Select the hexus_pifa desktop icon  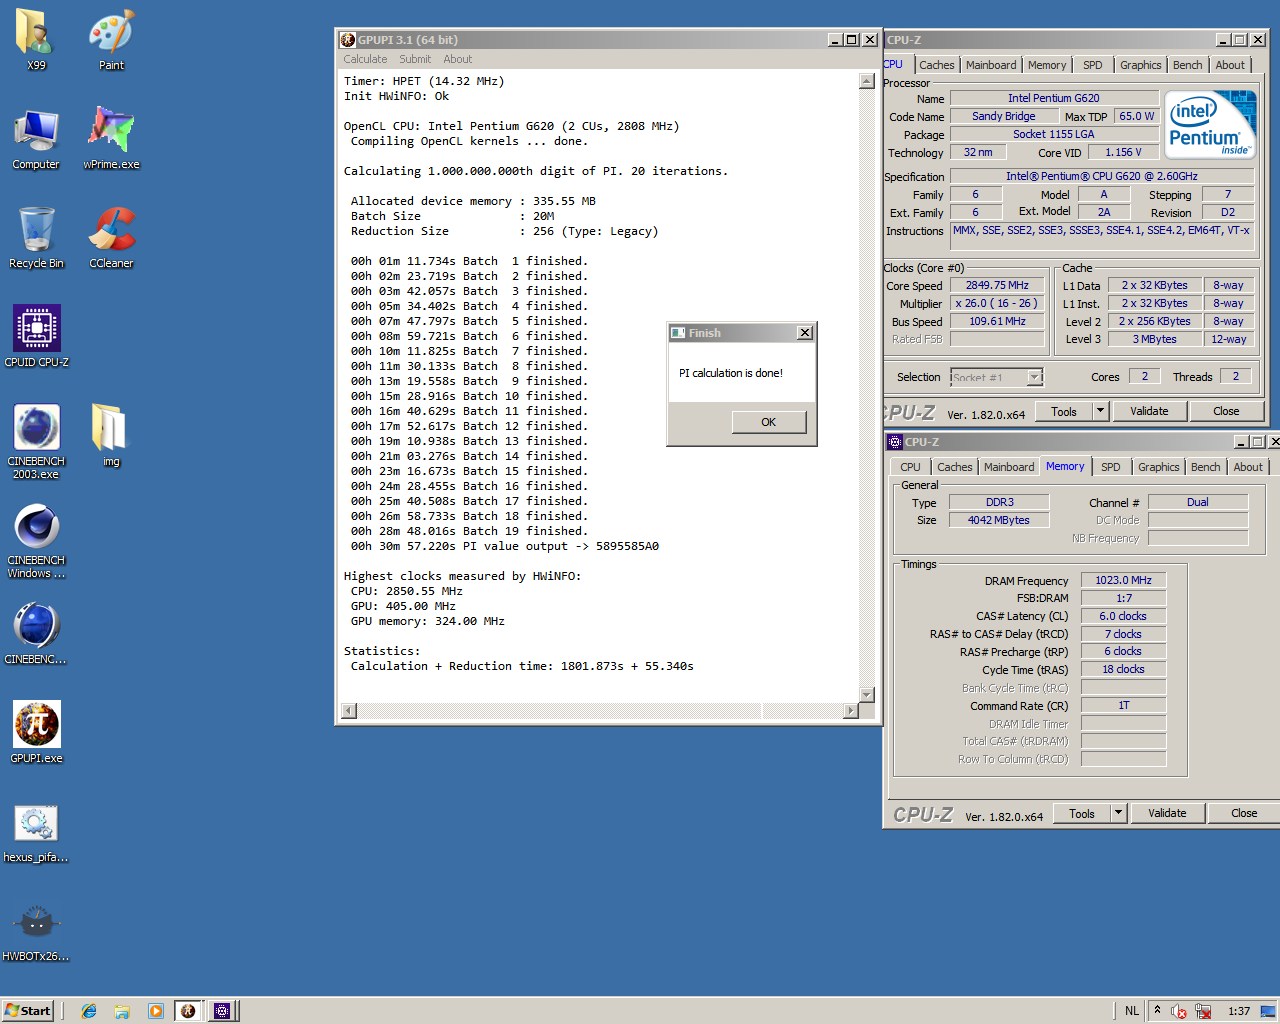pos(36,832)
